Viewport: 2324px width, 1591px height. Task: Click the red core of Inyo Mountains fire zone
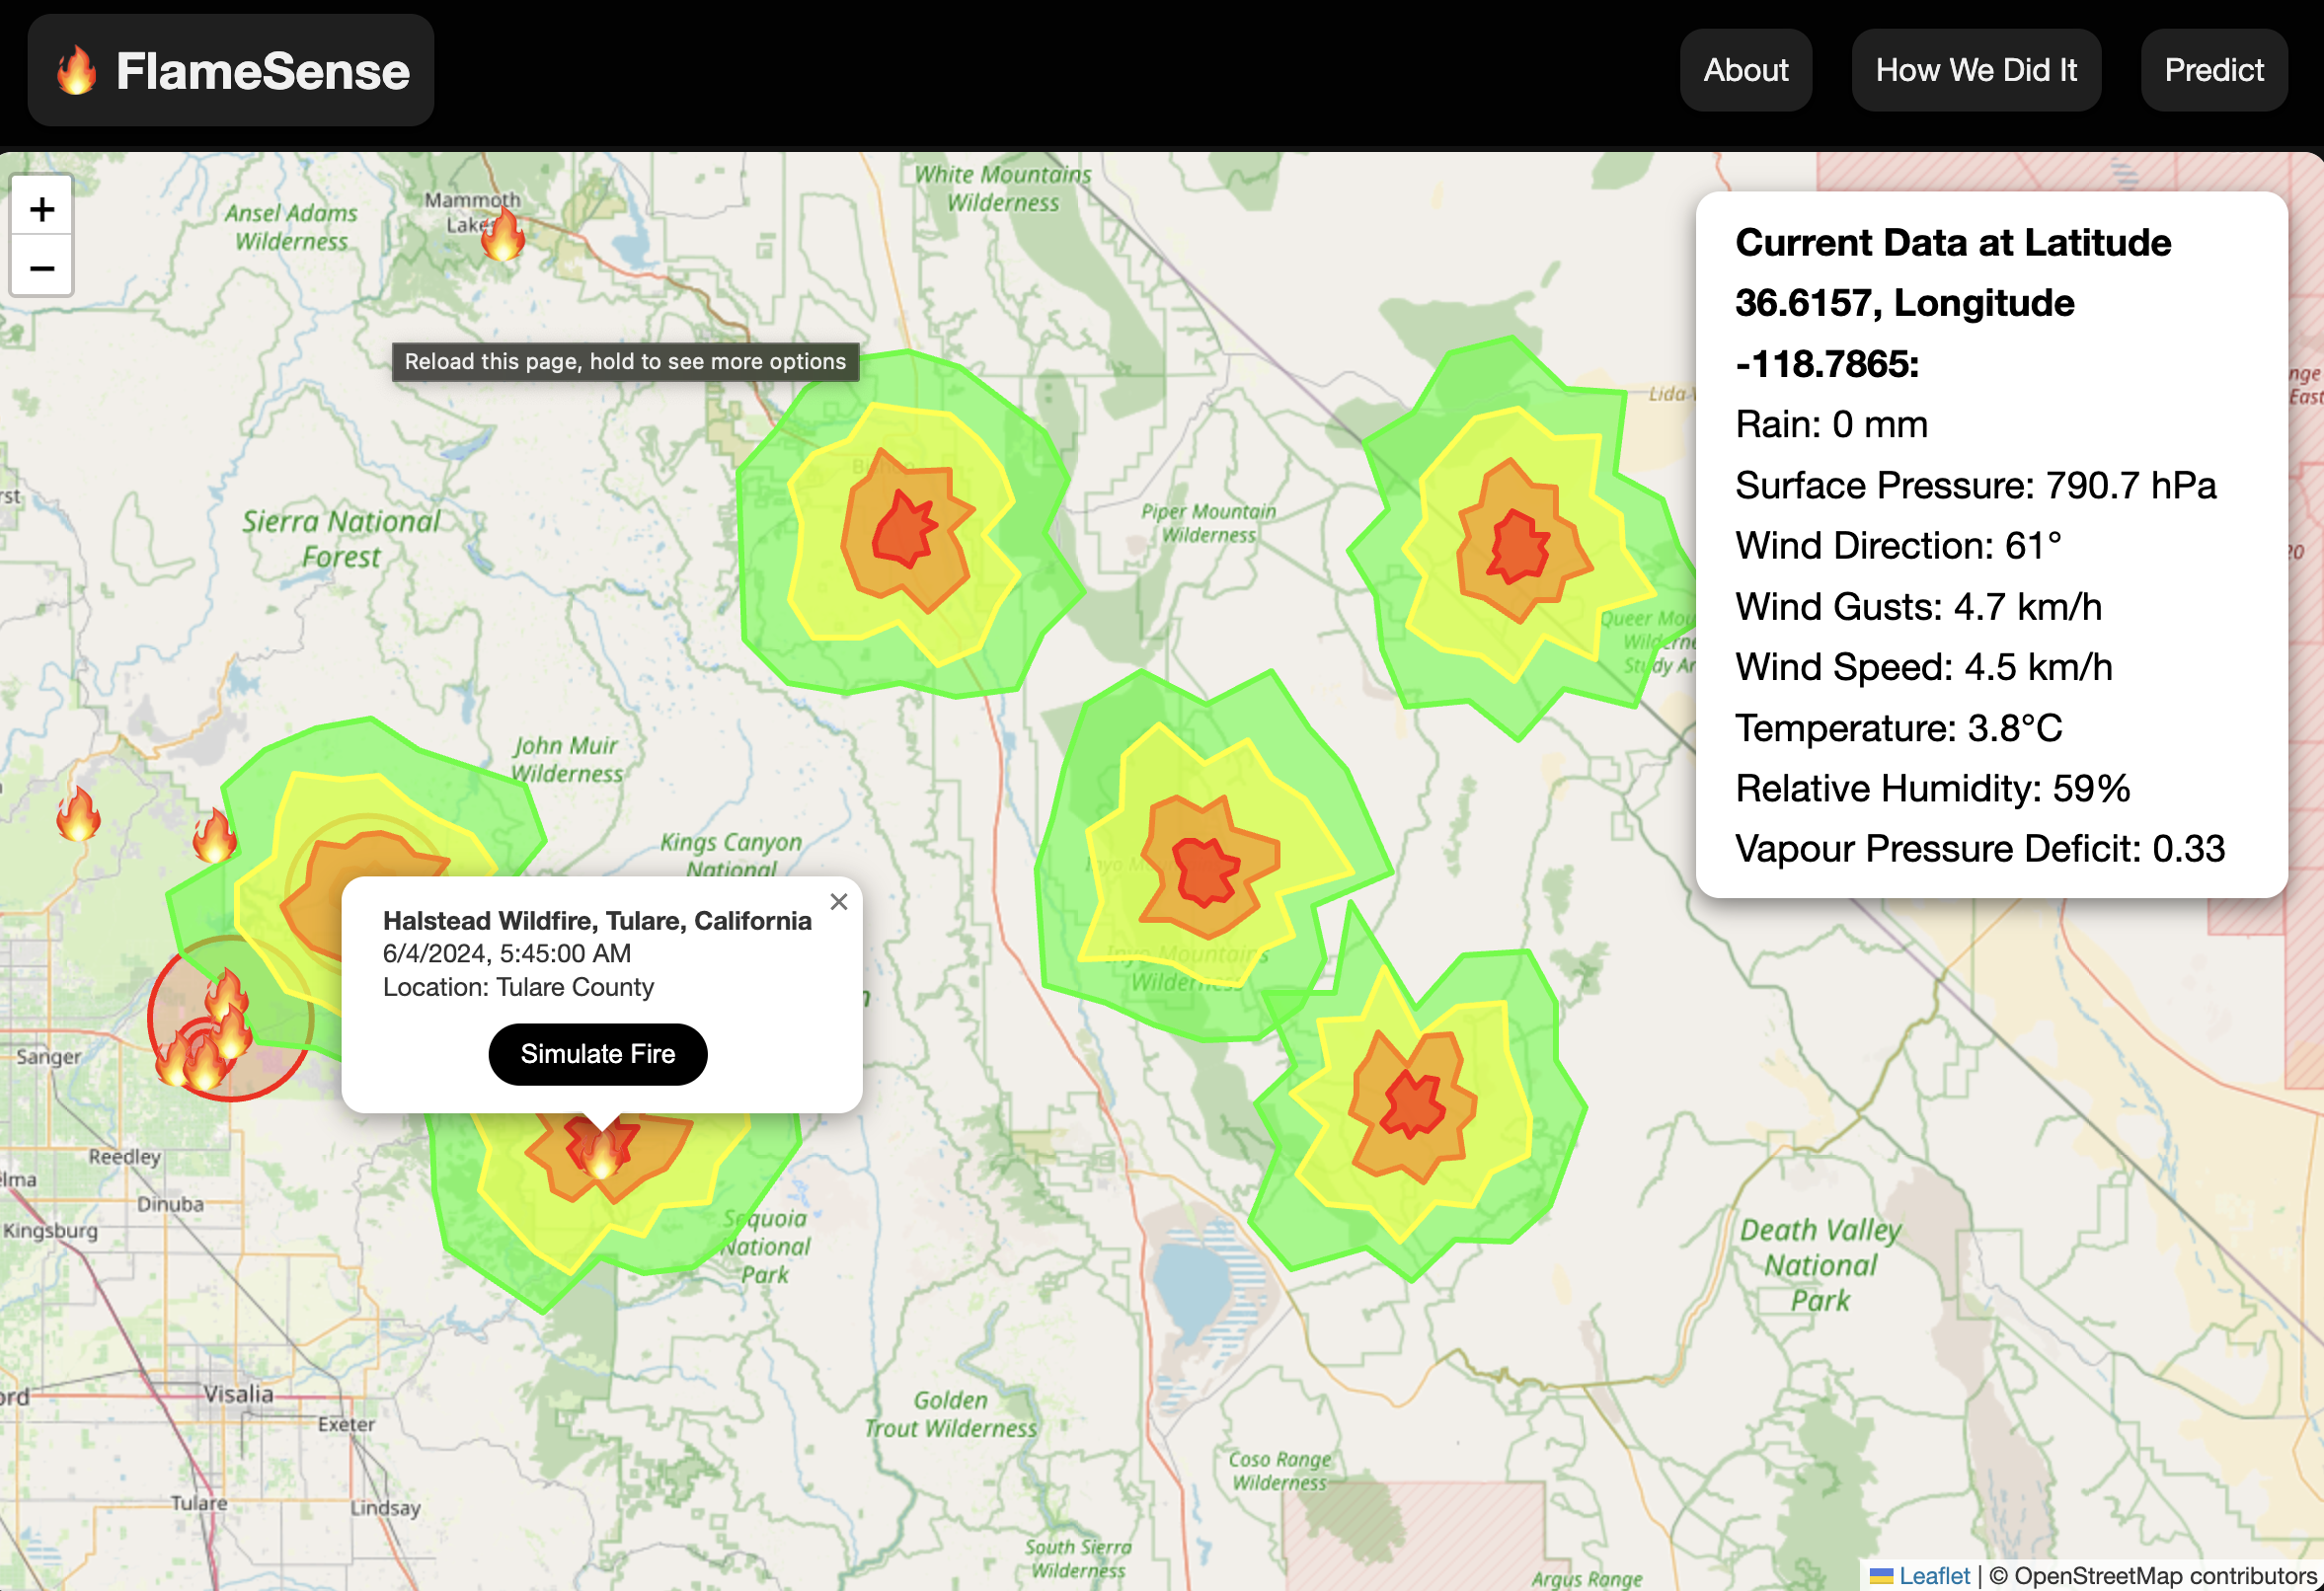tap(1204, 871)
